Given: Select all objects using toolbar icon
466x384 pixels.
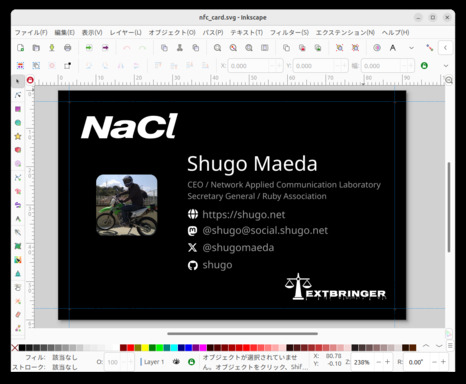Looking at the screenshot, I should point(20,66).
